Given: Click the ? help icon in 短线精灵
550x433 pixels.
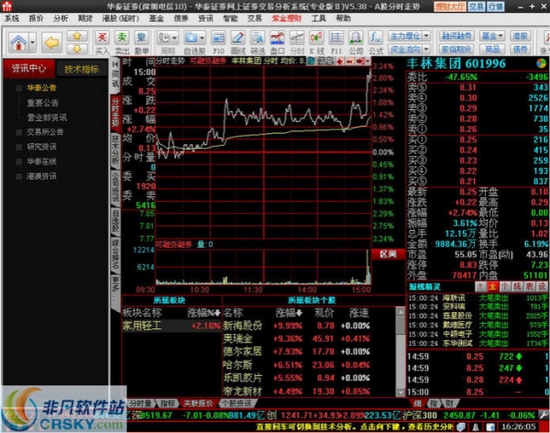Looking at the screenshot, I should (x=480, y=287).
